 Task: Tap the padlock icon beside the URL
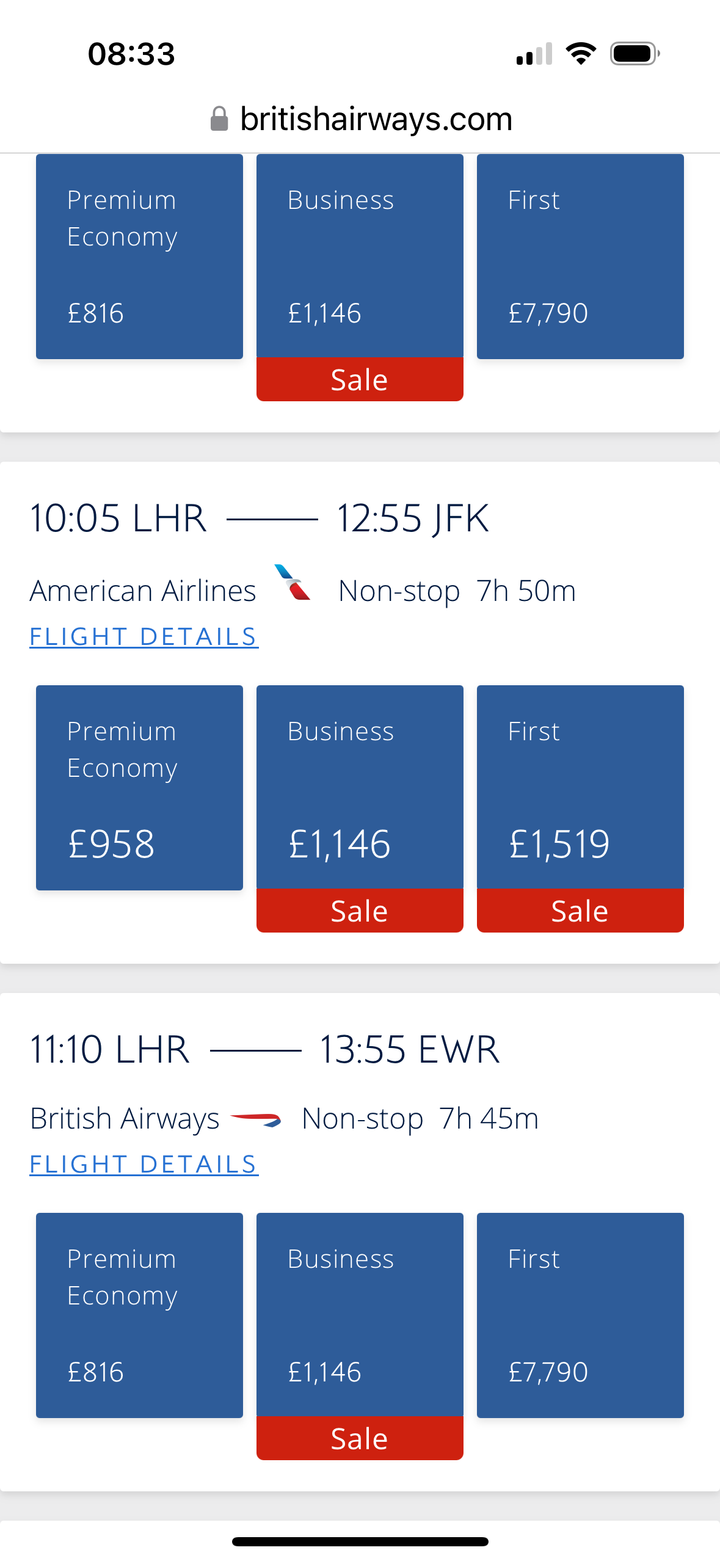[219, 120]
